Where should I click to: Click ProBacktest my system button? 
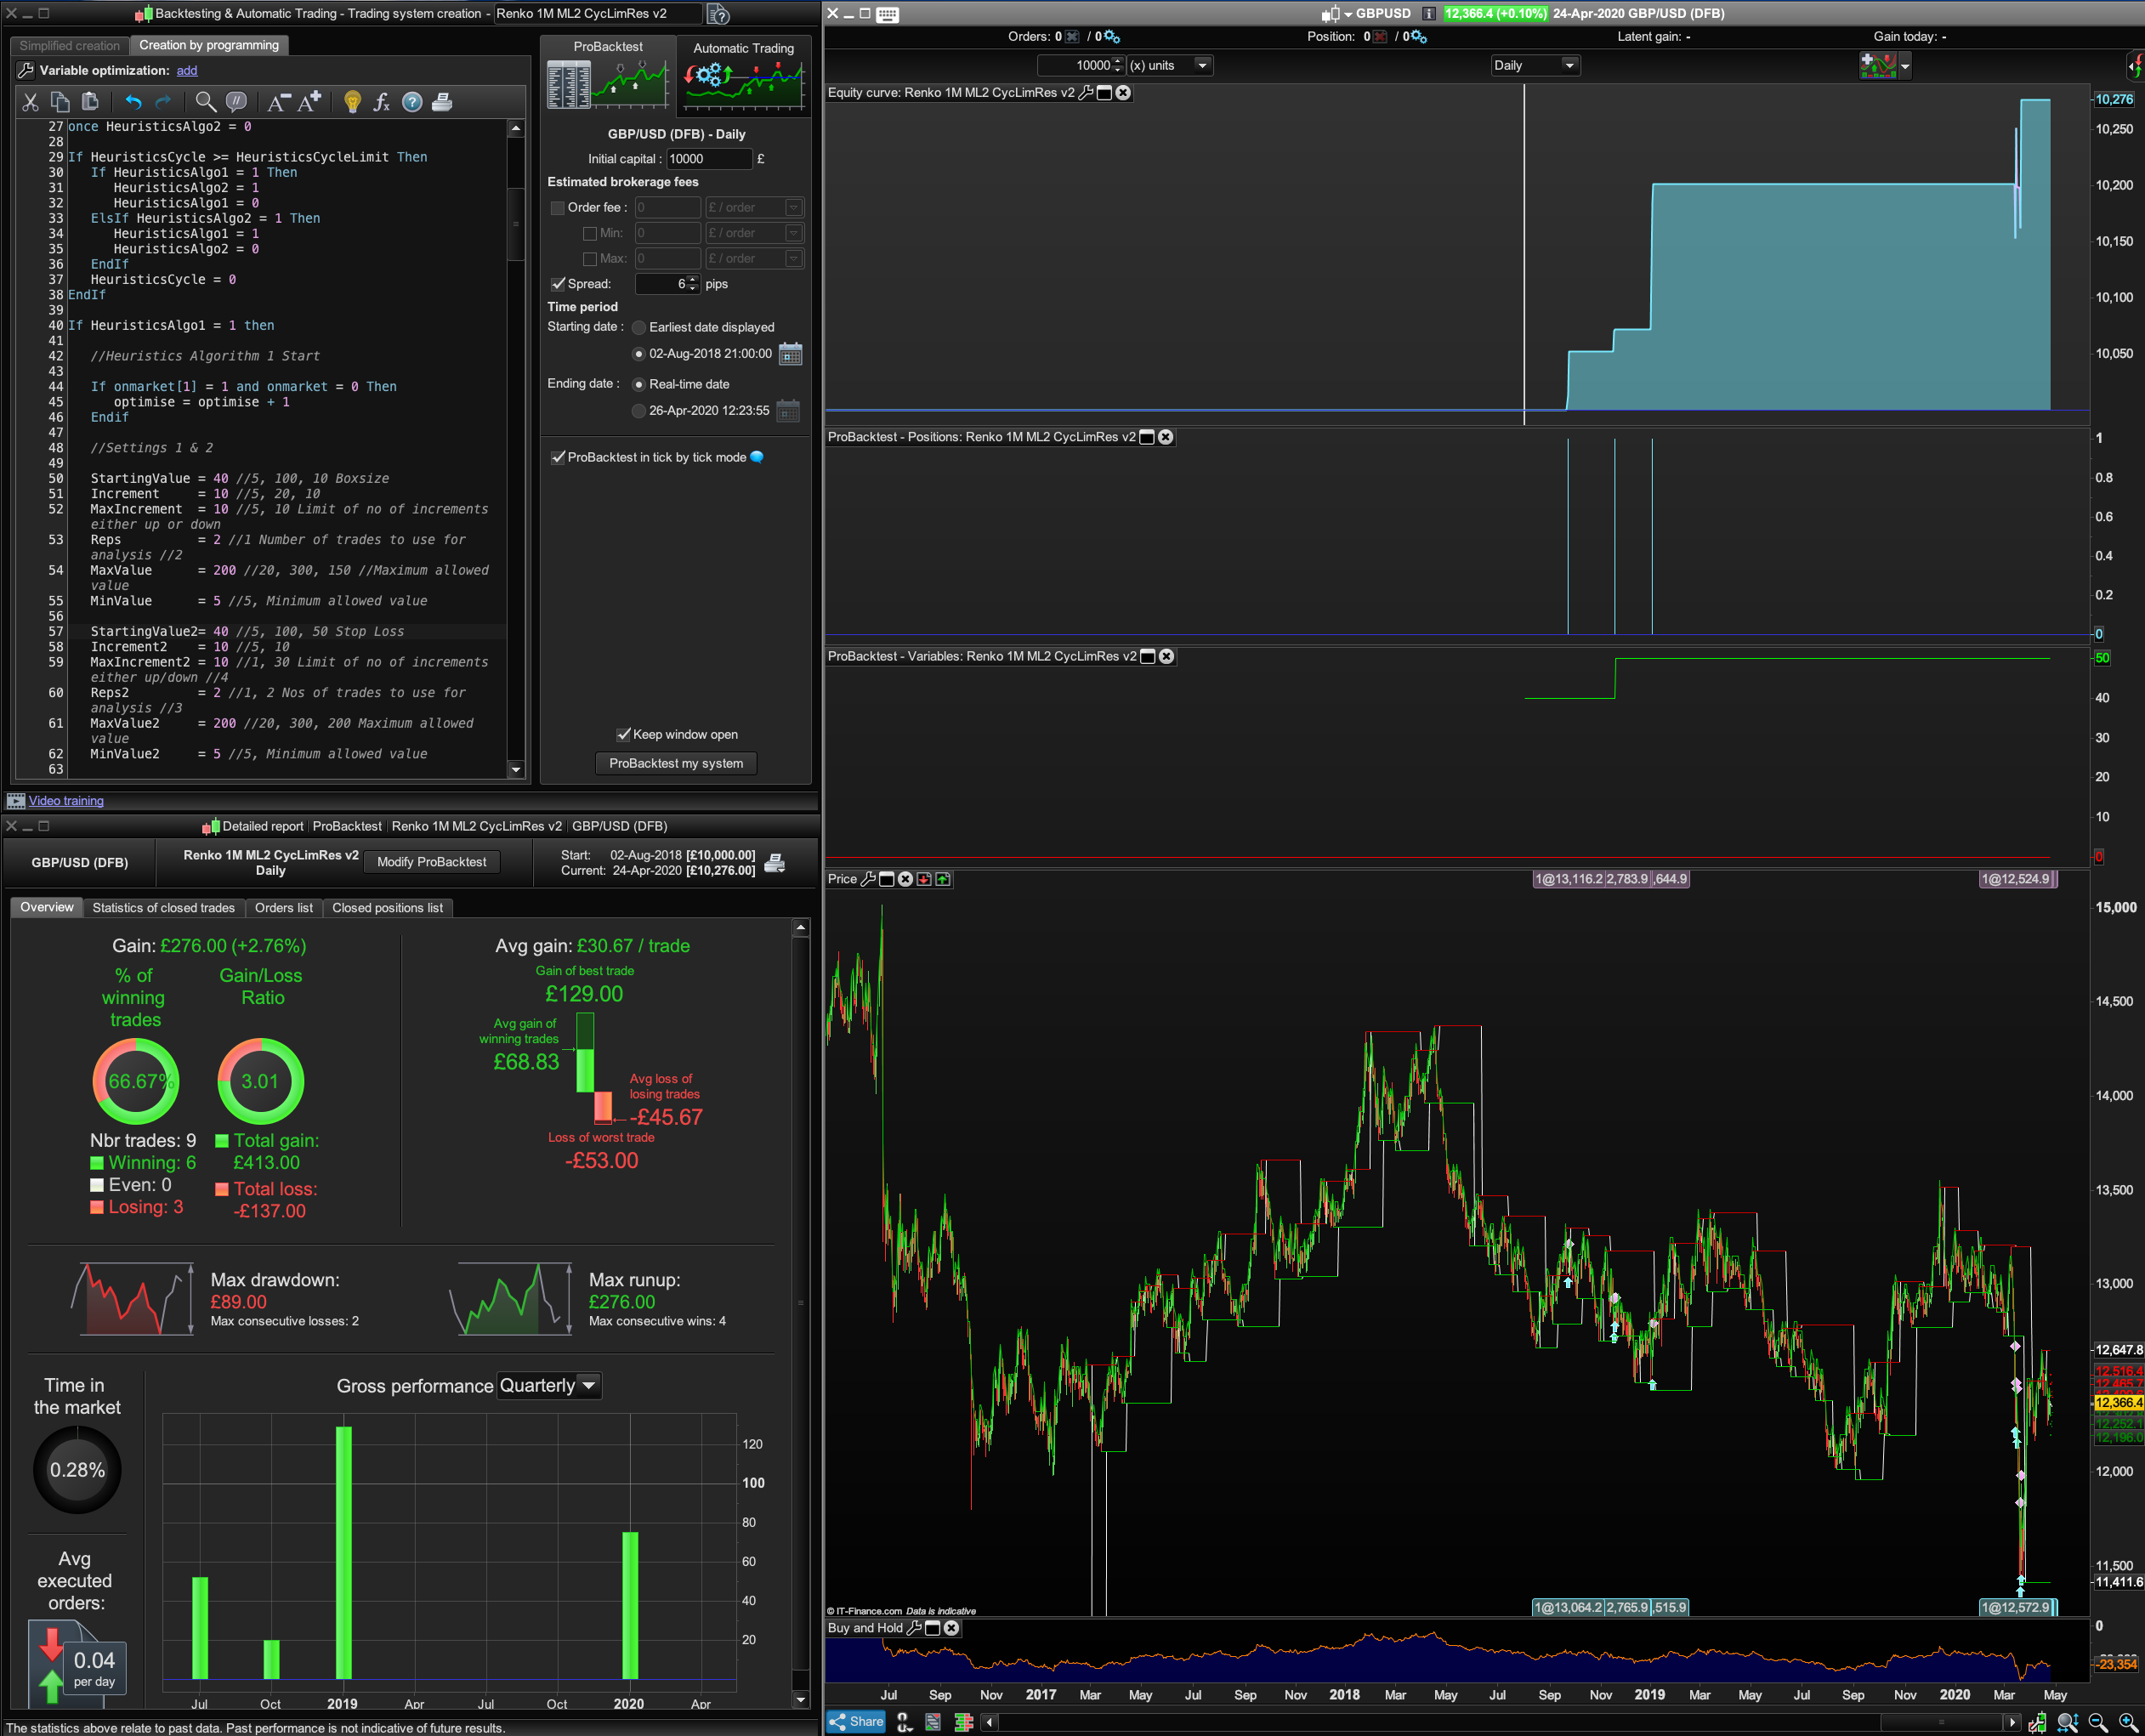[x=676, y=763]
